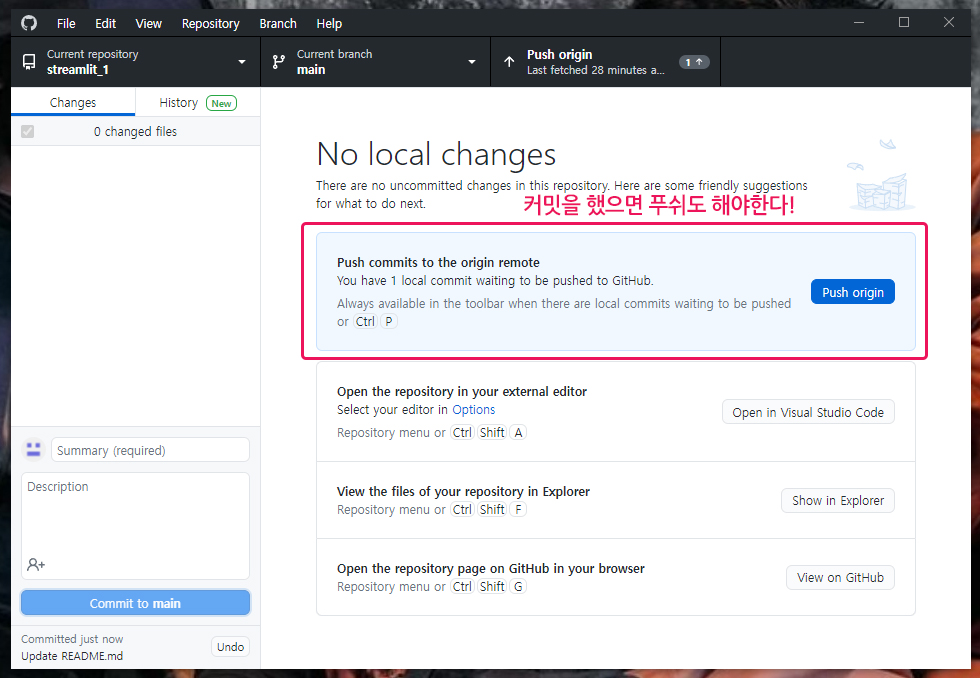Open the Help menu
Screen dimensions: 980x678
click(x=329, y=24)
